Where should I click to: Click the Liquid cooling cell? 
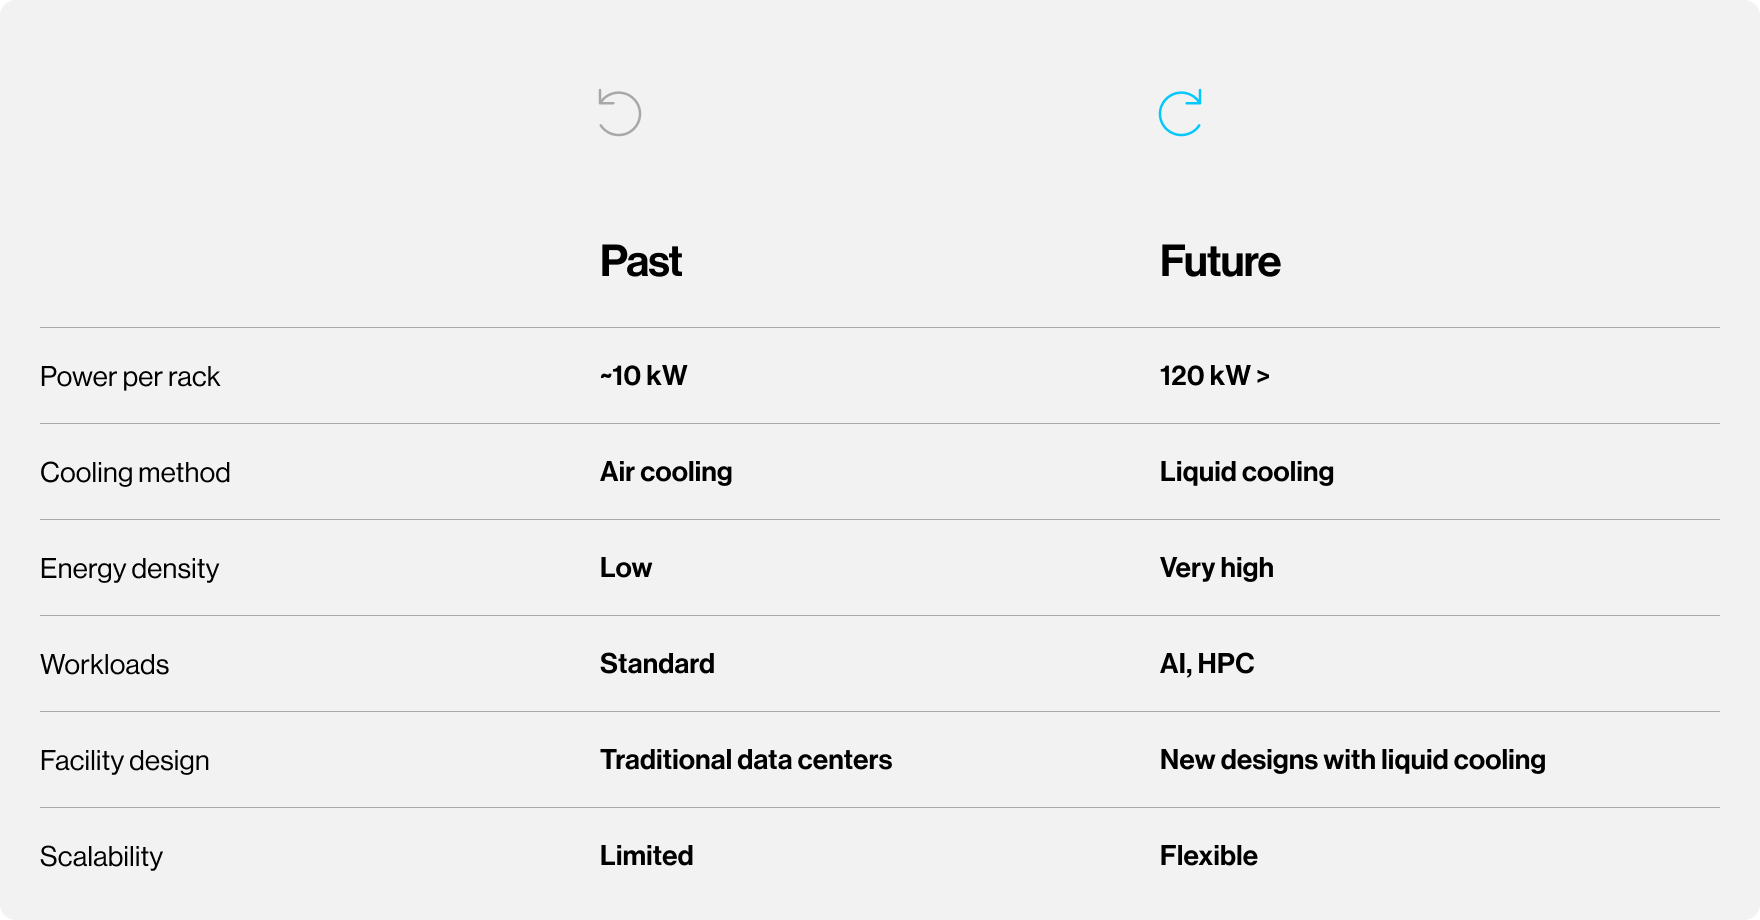[x=1247, y=472]
